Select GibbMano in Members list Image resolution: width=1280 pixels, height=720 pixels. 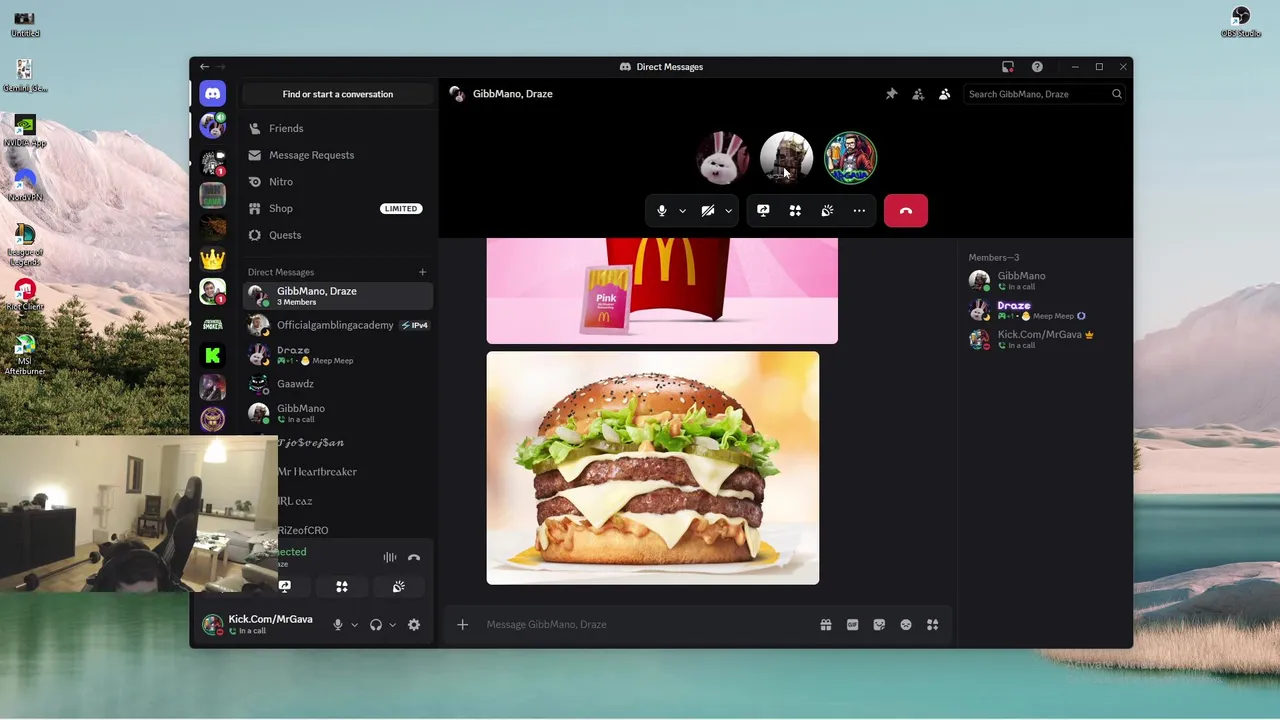[1044, 281]
